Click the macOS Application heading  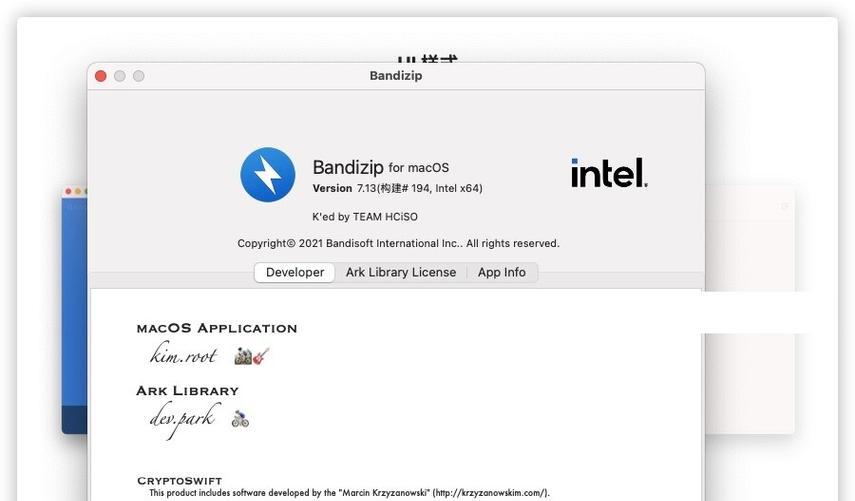217,328
